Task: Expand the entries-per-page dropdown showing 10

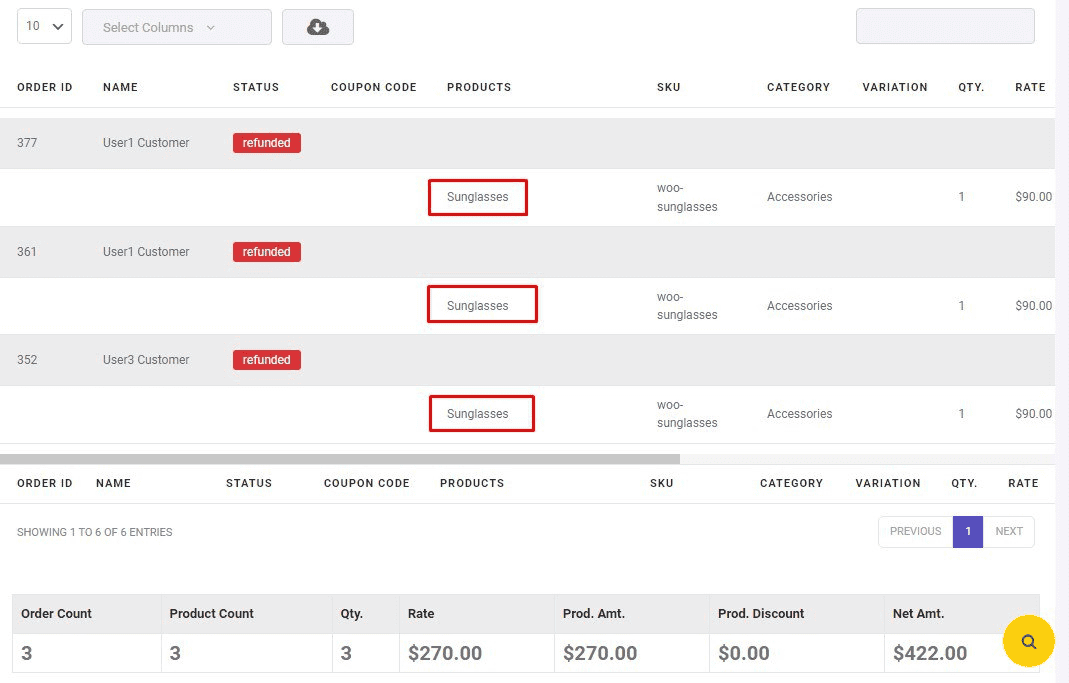Action: pos(43,27)
